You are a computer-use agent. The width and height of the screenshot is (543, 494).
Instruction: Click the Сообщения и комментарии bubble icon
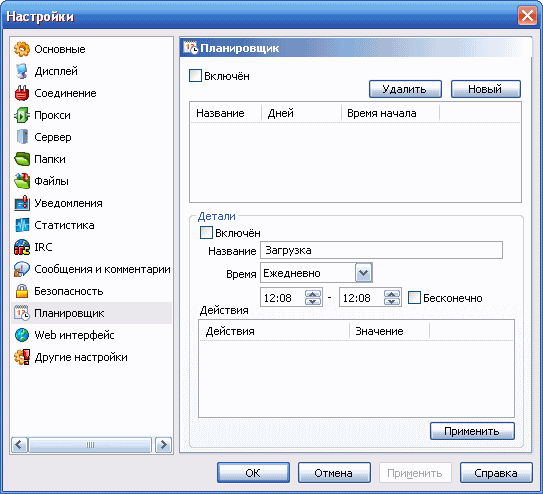click(x=22, y=269)
